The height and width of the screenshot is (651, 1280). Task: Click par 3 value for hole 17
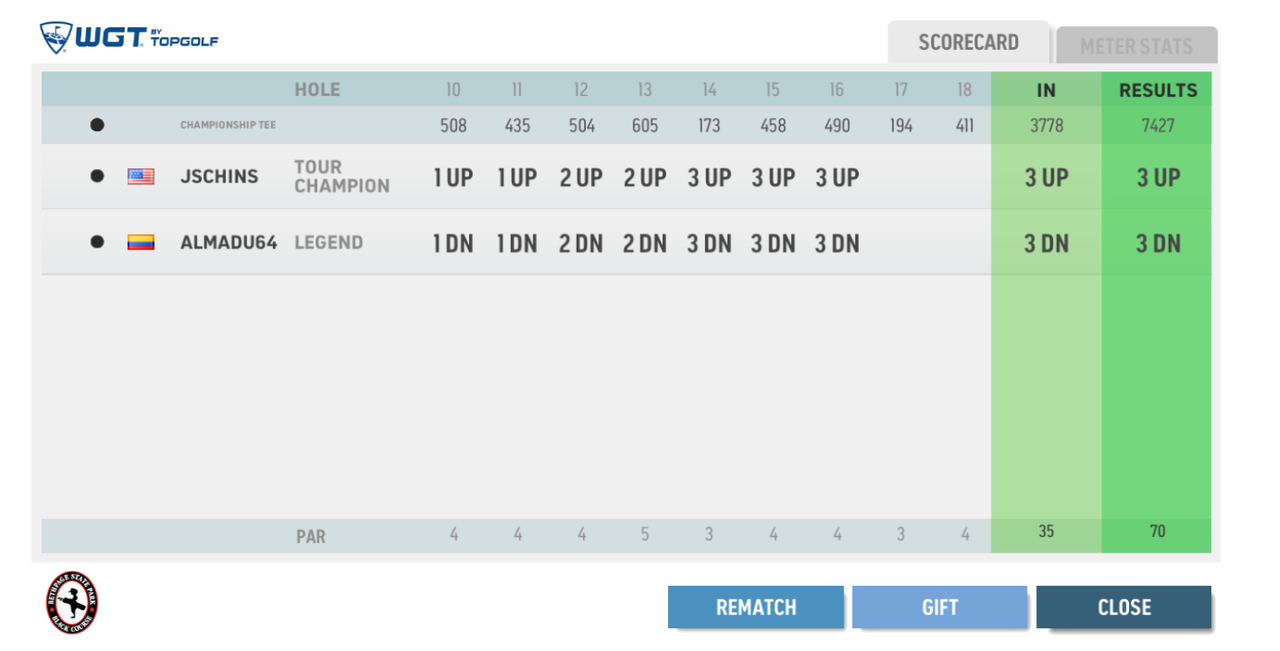click(x=901, y=535)
